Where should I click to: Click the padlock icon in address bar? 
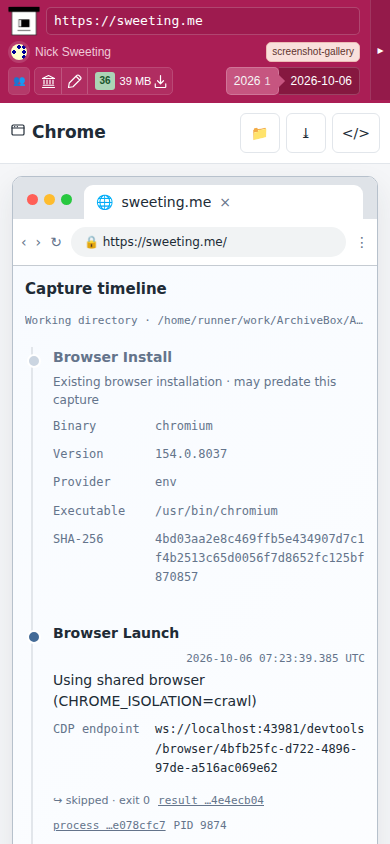tap(91, 242)
